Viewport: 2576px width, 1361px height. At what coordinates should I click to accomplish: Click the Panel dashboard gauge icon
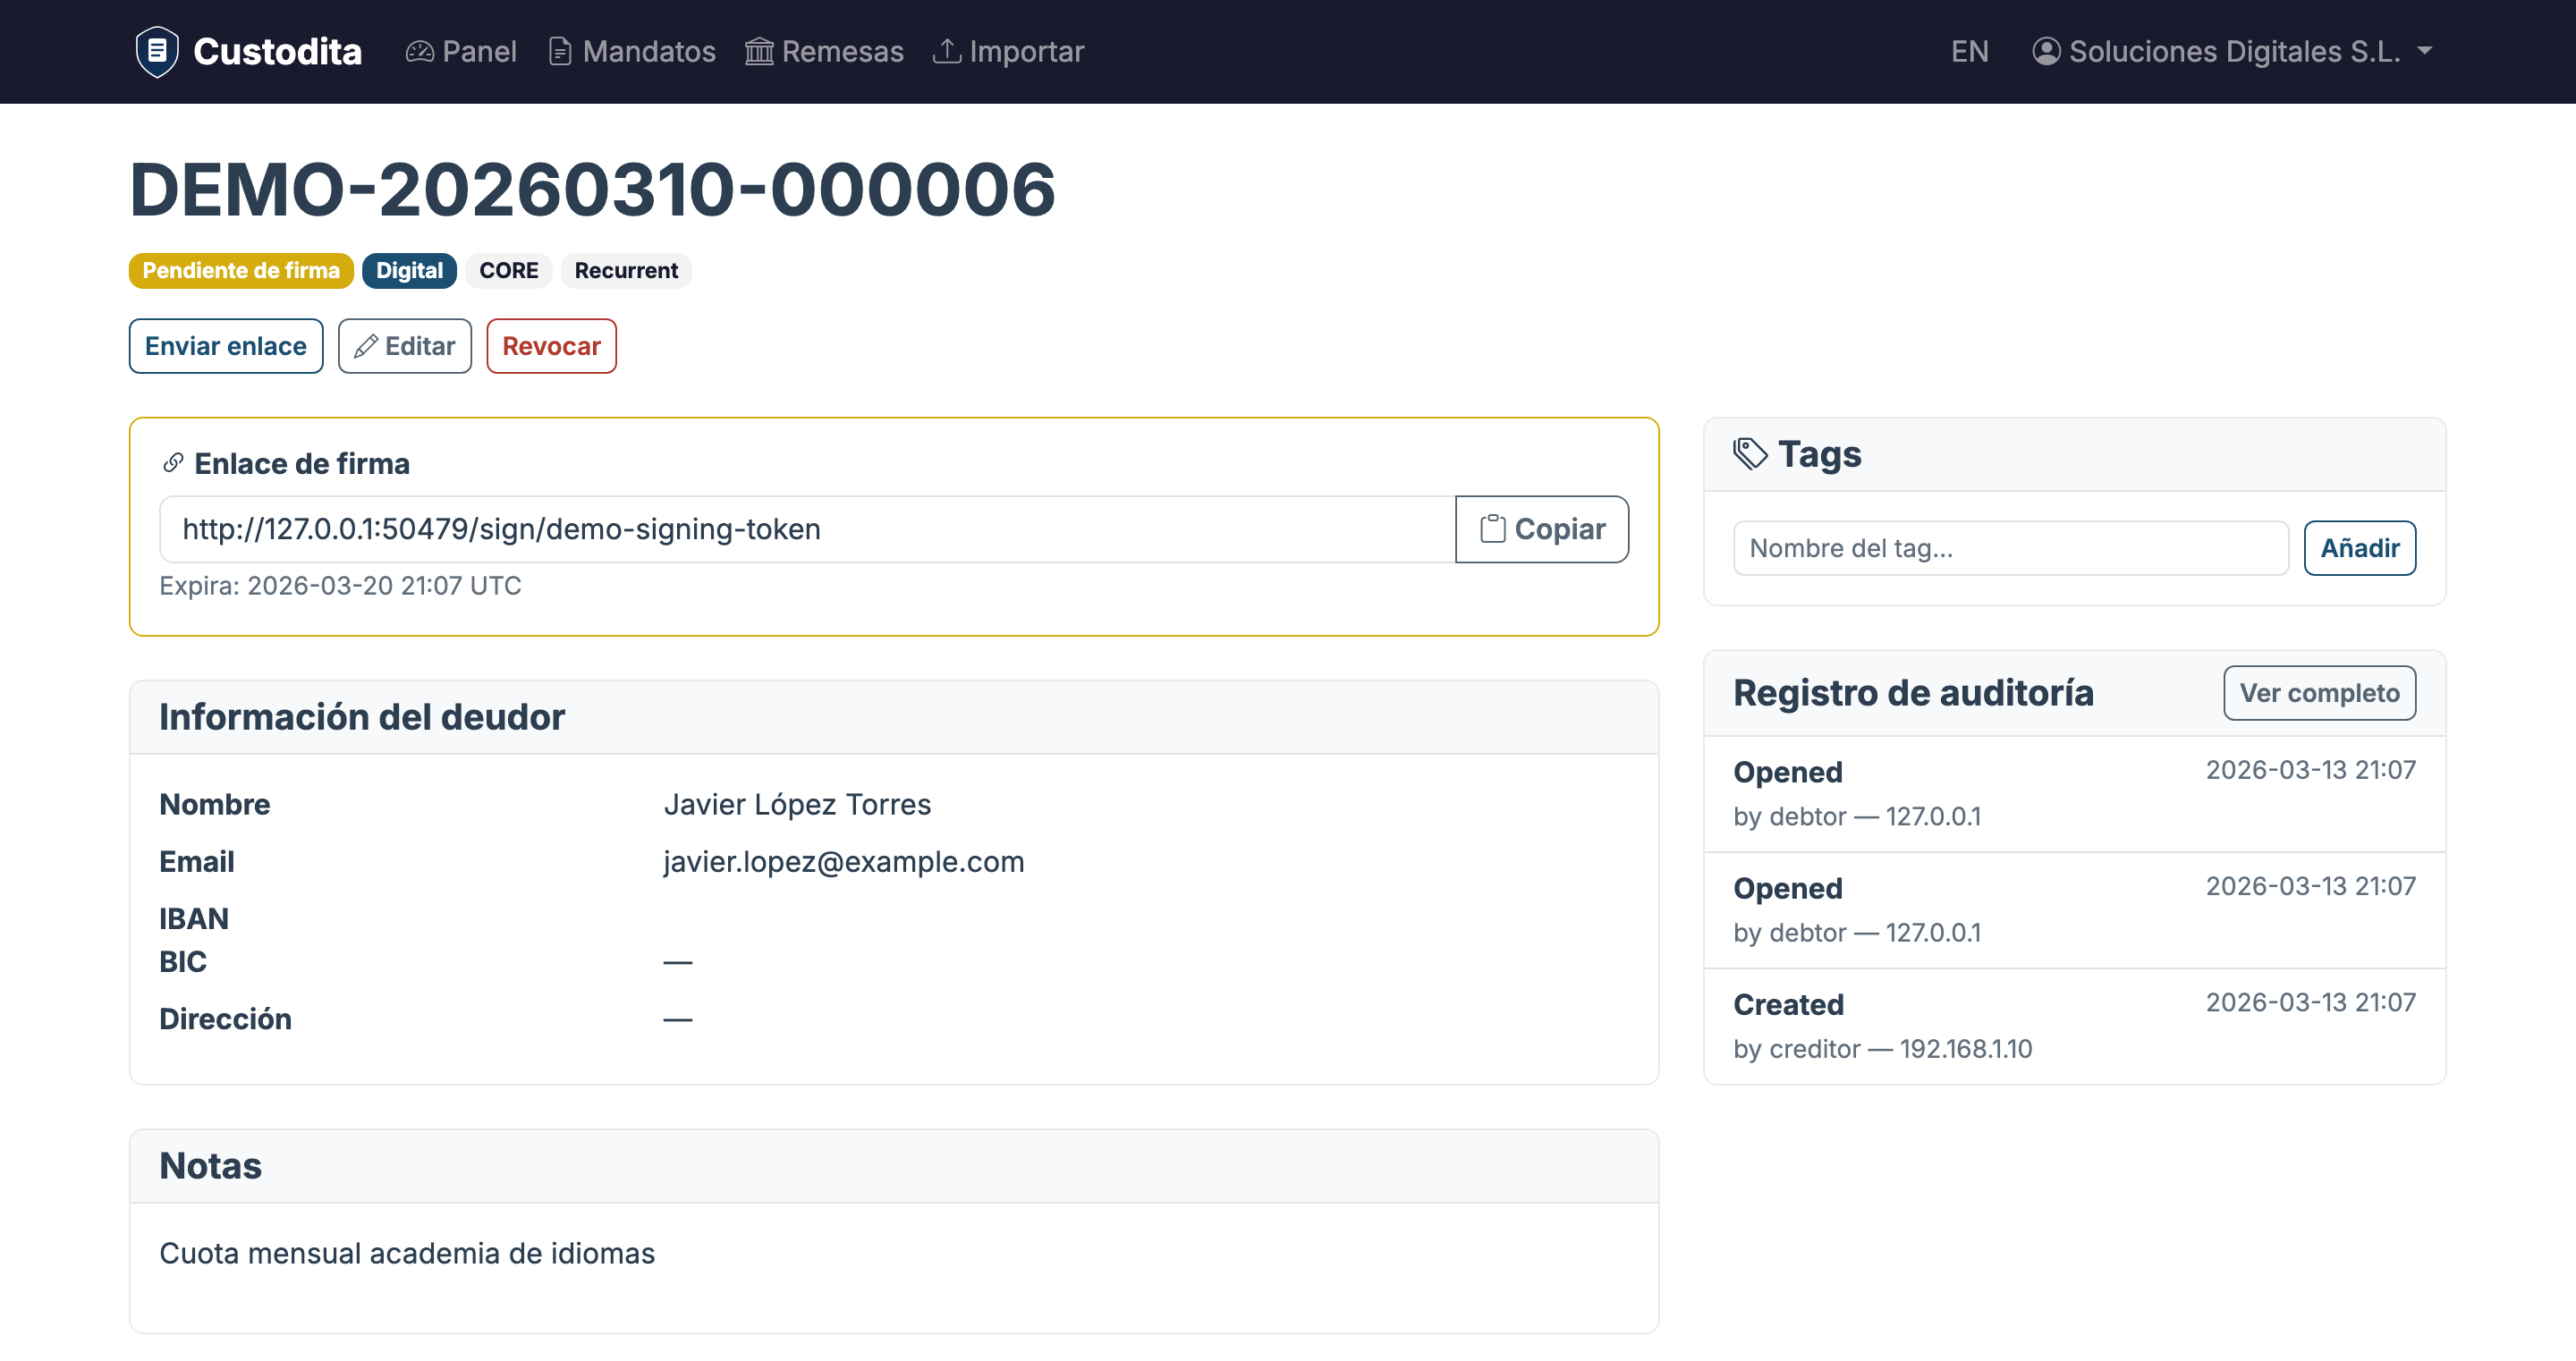click(419, 51)
